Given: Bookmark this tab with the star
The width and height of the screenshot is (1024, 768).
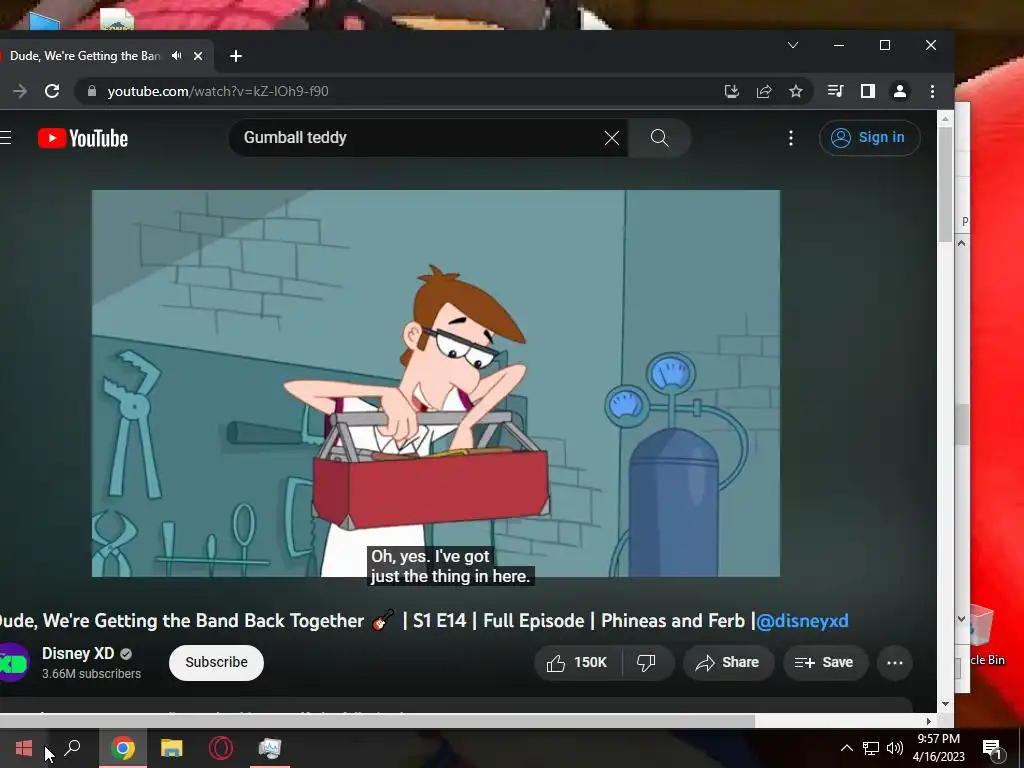Looking at the screenshot, I should 795,91.
